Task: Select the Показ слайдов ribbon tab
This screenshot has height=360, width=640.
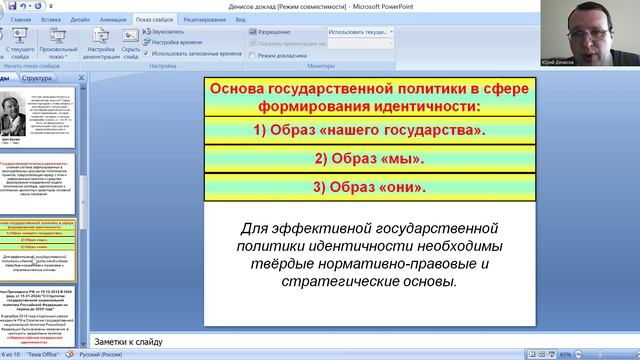Action: (x=154, y=20)
